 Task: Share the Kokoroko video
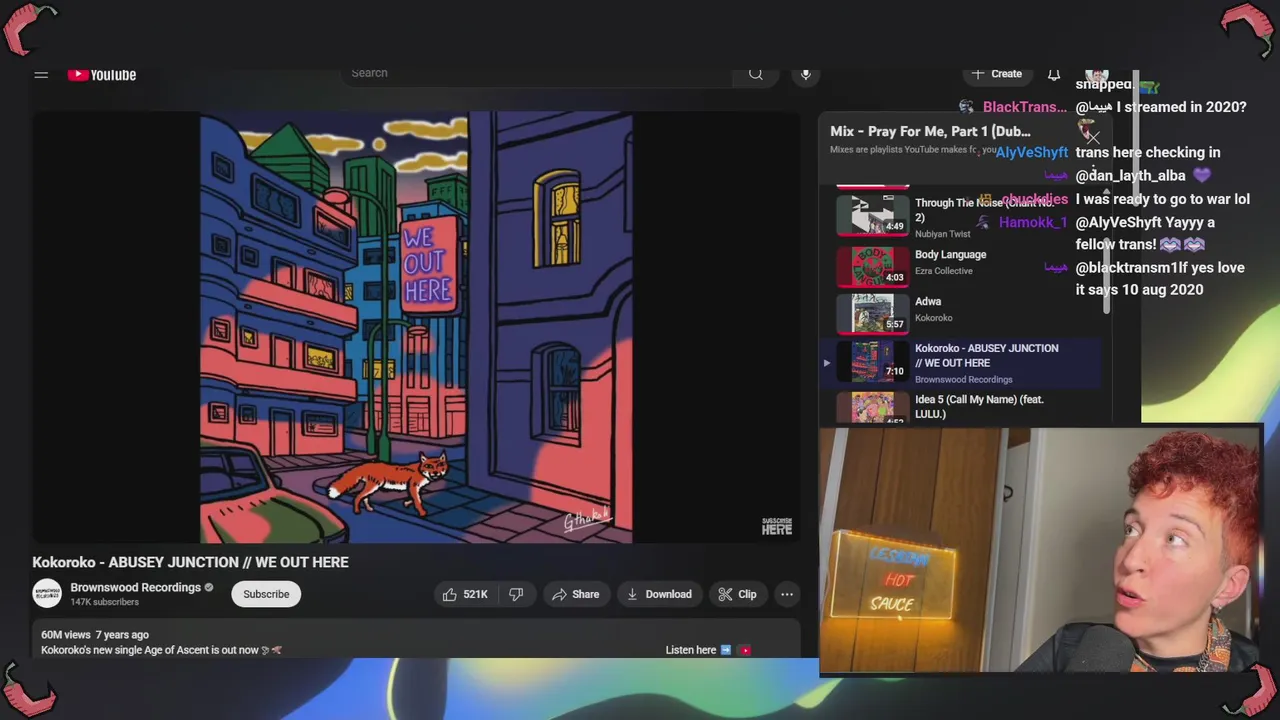click(x=576, y=594)
